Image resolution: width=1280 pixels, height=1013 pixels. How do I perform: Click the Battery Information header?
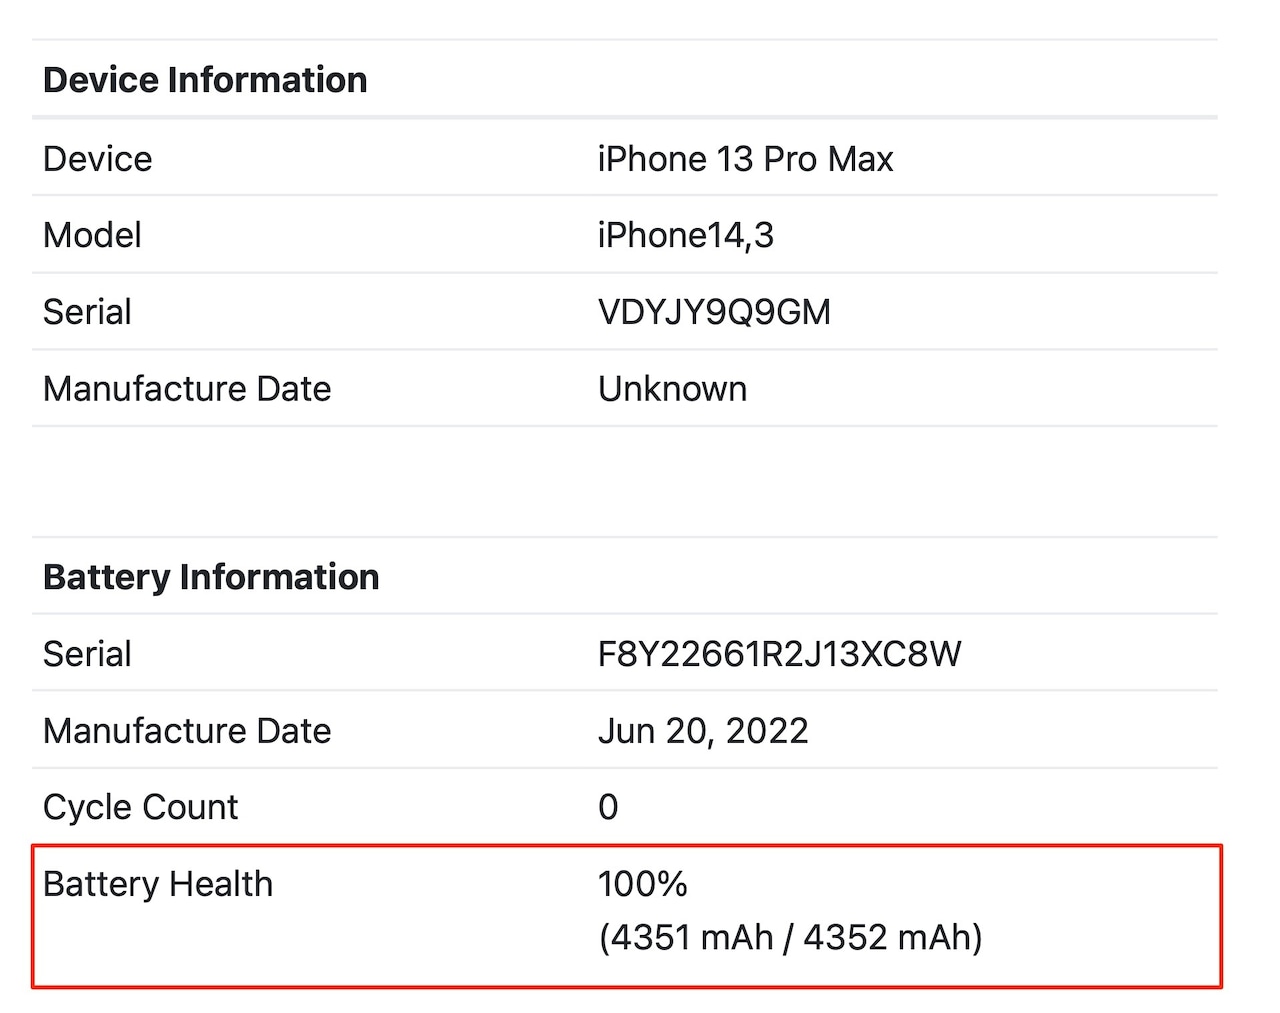coord(211,577)
